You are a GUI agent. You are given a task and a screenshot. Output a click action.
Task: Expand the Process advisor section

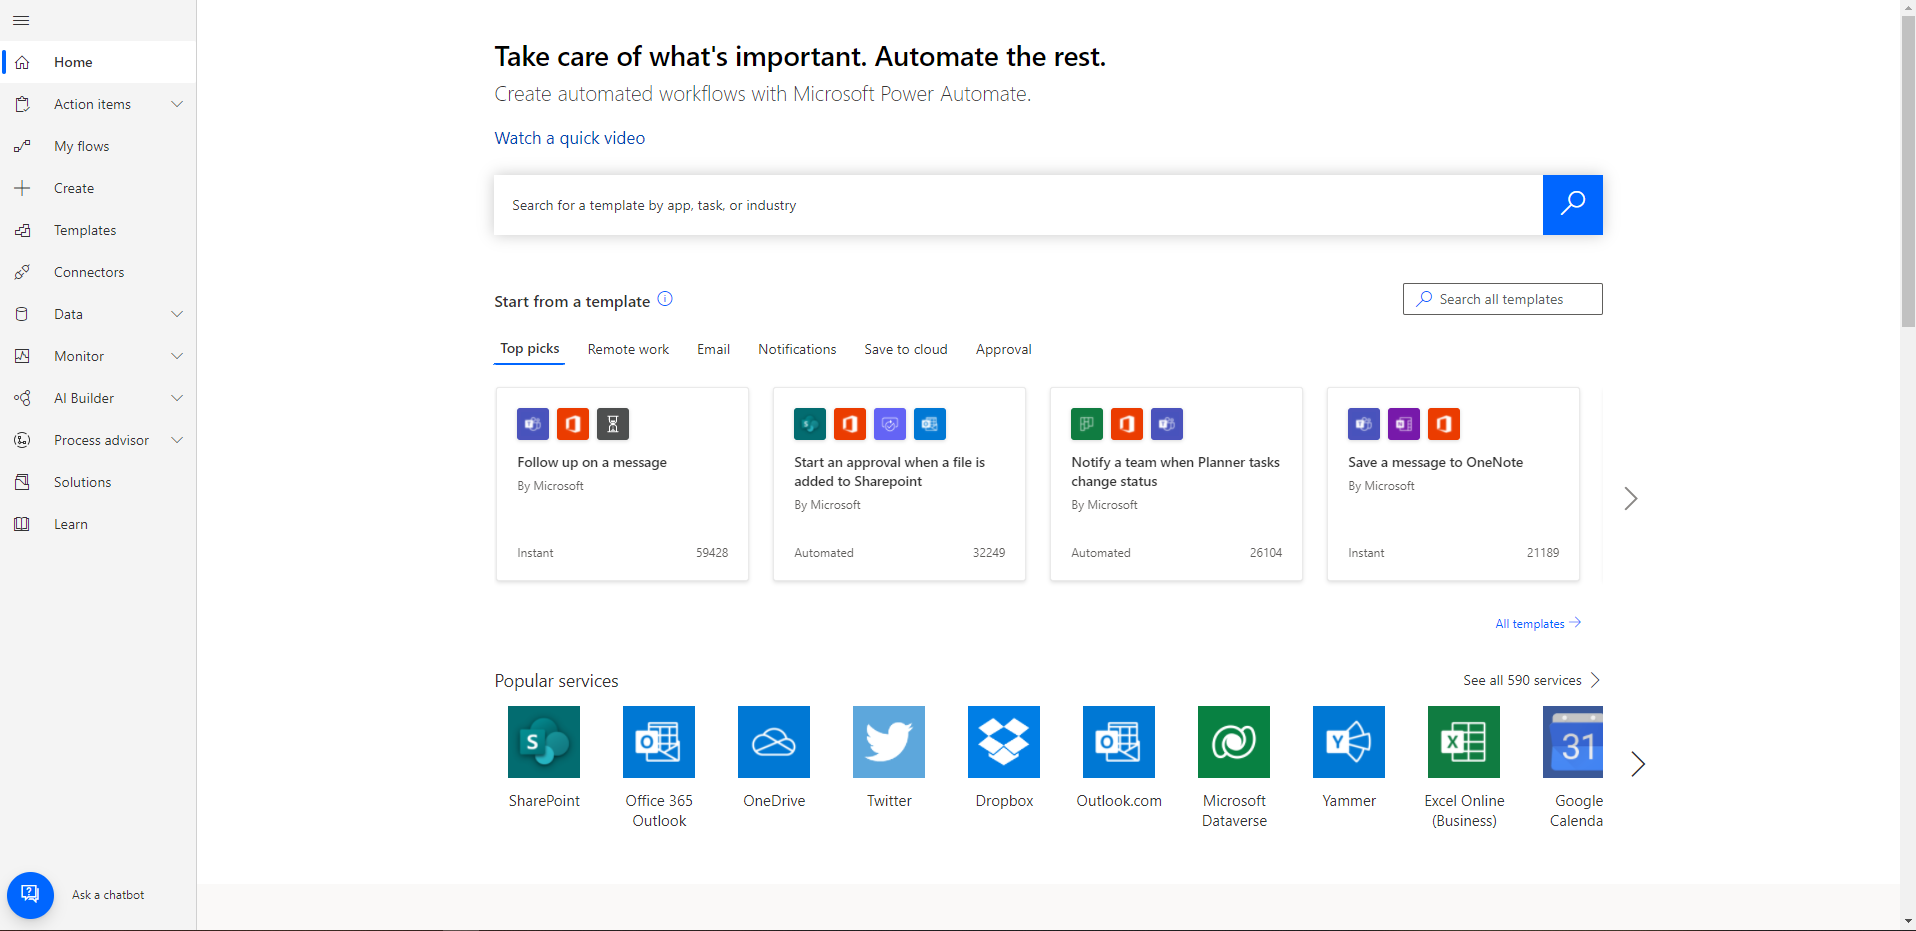point(177,440)
